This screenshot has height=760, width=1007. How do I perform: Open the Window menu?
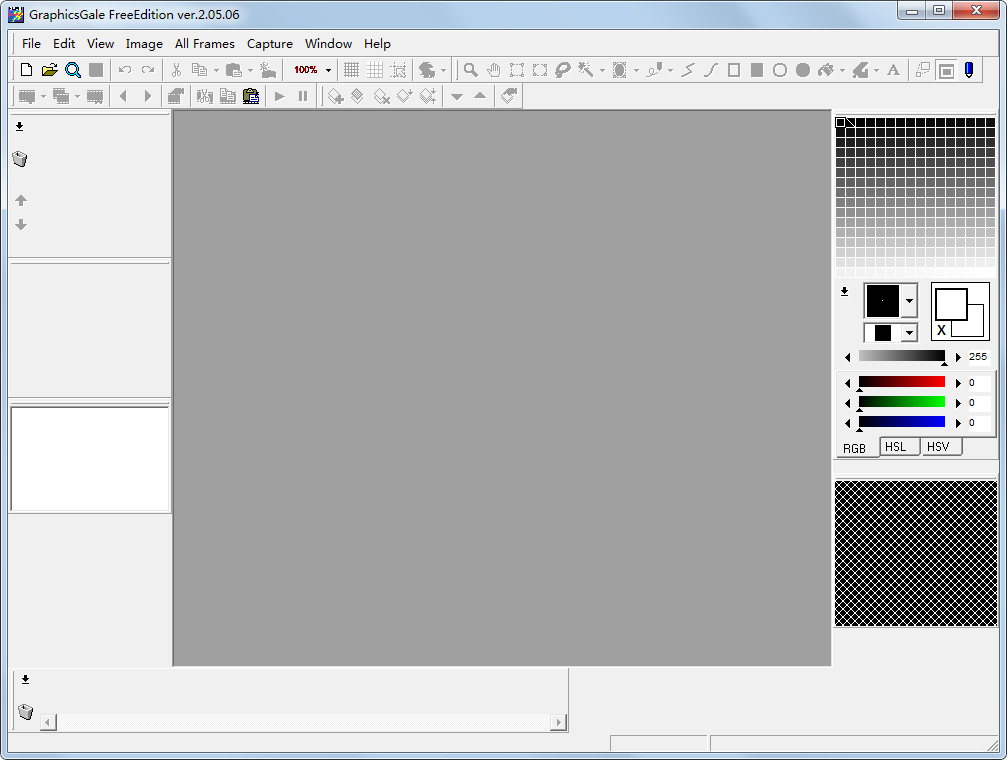(328, 44)
